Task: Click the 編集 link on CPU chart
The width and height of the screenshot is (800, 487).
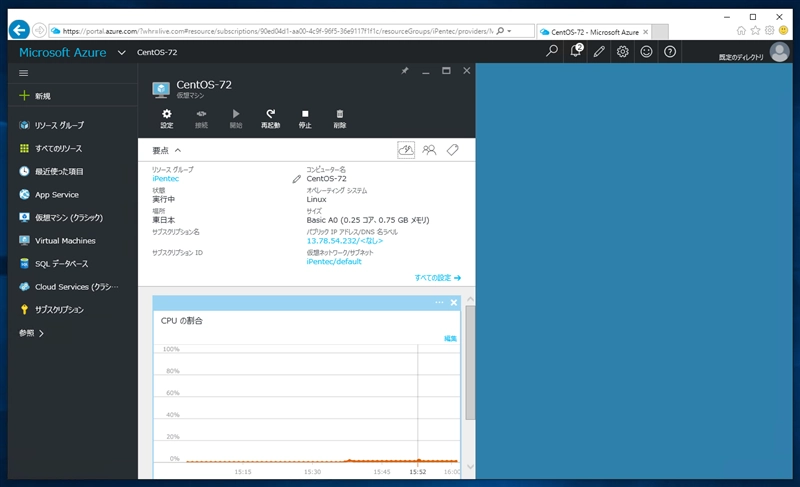Action: pos(450,338)
